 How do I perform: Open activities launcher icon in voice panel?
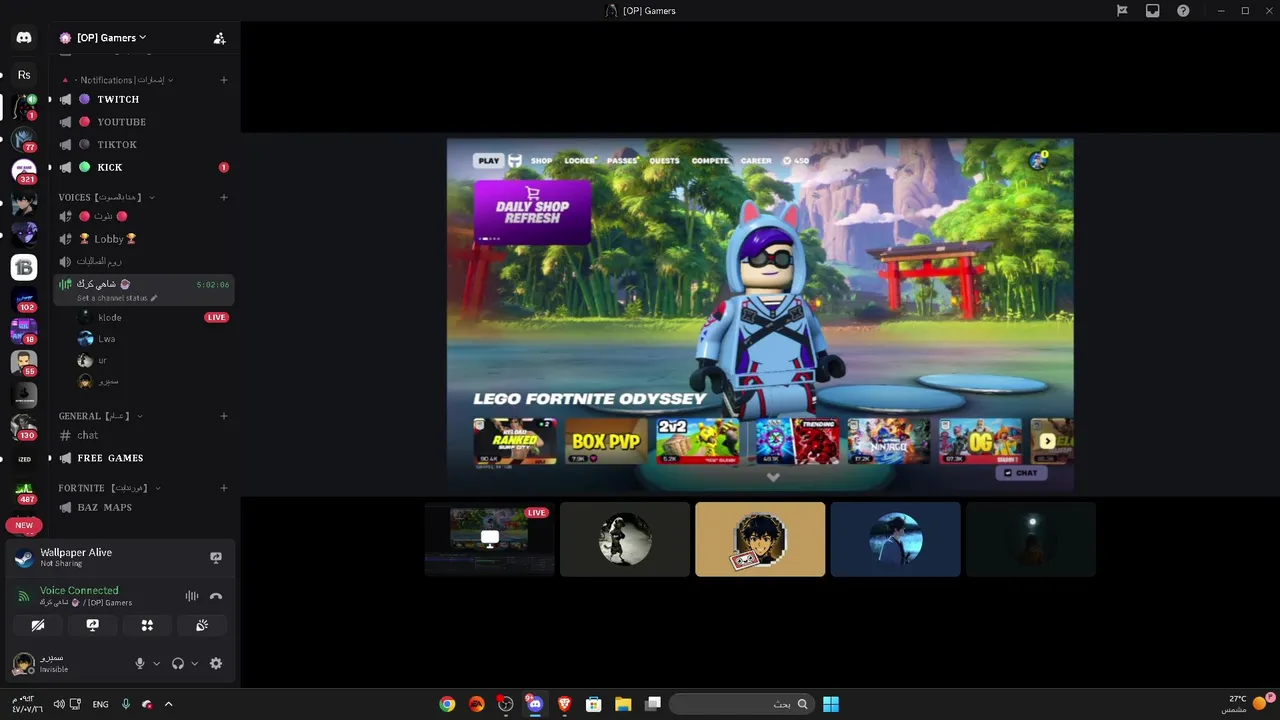[x=147, y=625]
